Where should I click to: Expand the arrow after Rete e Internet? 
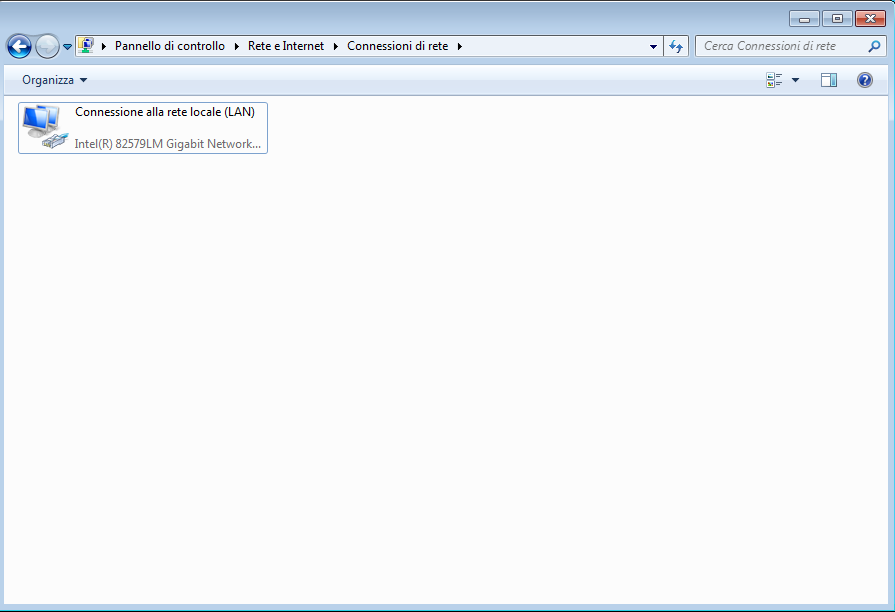pos(336,46)
